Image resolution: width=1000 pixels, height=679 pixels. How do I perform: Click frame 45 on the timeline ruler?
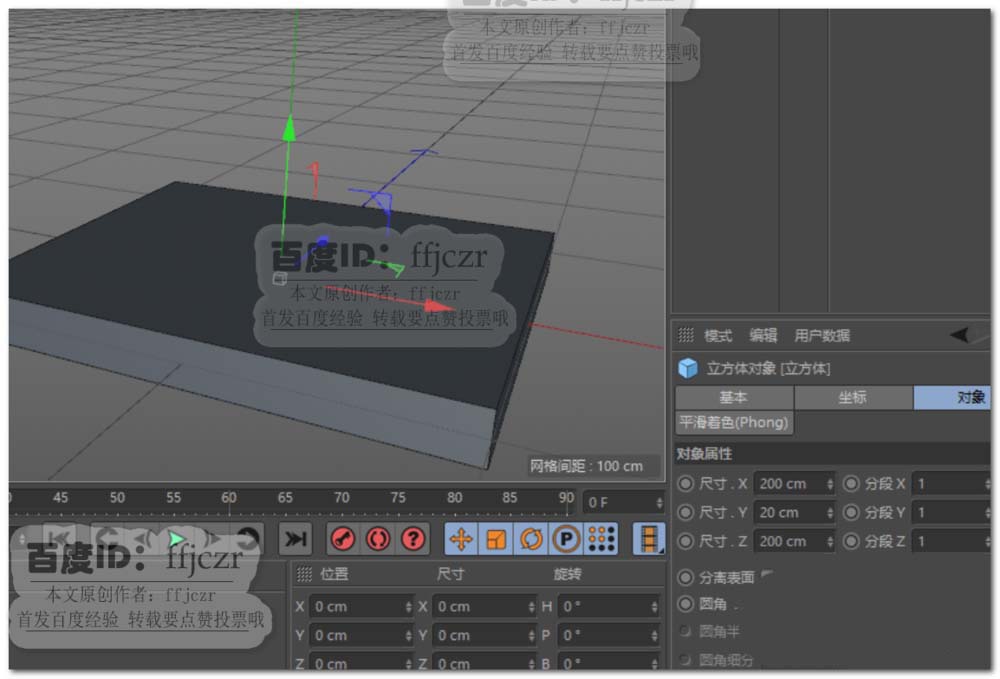coord(61,498)
